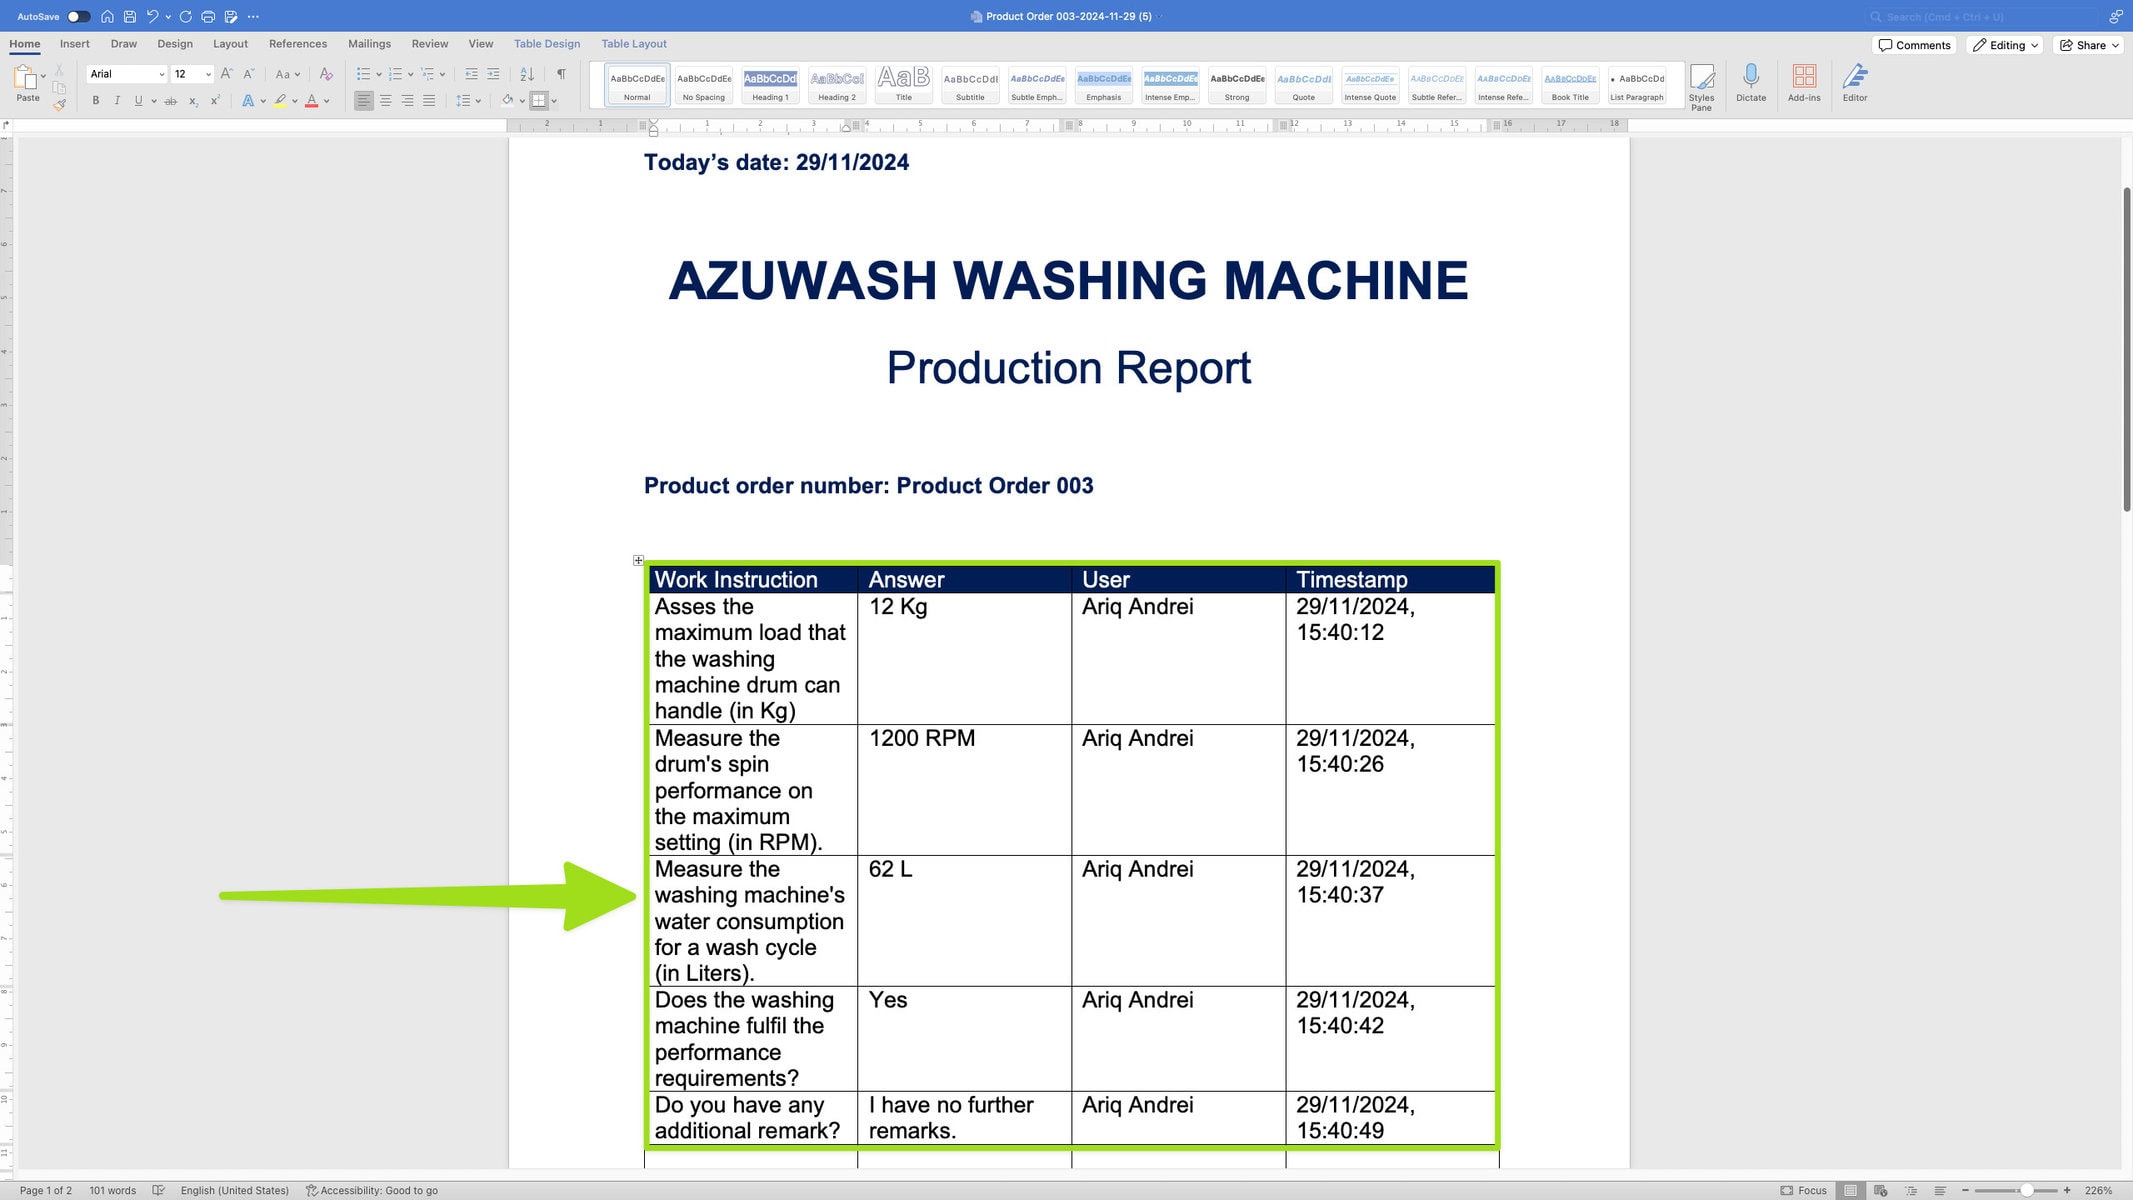This screenshot has width=2133, height=1200.
Task: Show paragraph marks with the pilcrow icon
Action: click(x=558, y=74)
